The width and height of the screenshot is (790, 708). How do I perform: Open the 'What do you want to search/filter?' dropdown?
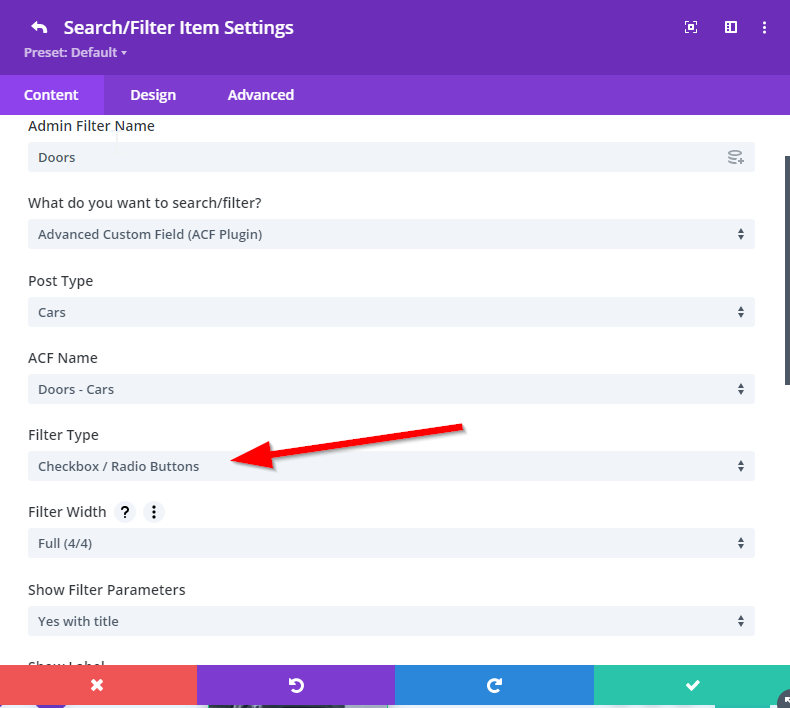(391, 234)
